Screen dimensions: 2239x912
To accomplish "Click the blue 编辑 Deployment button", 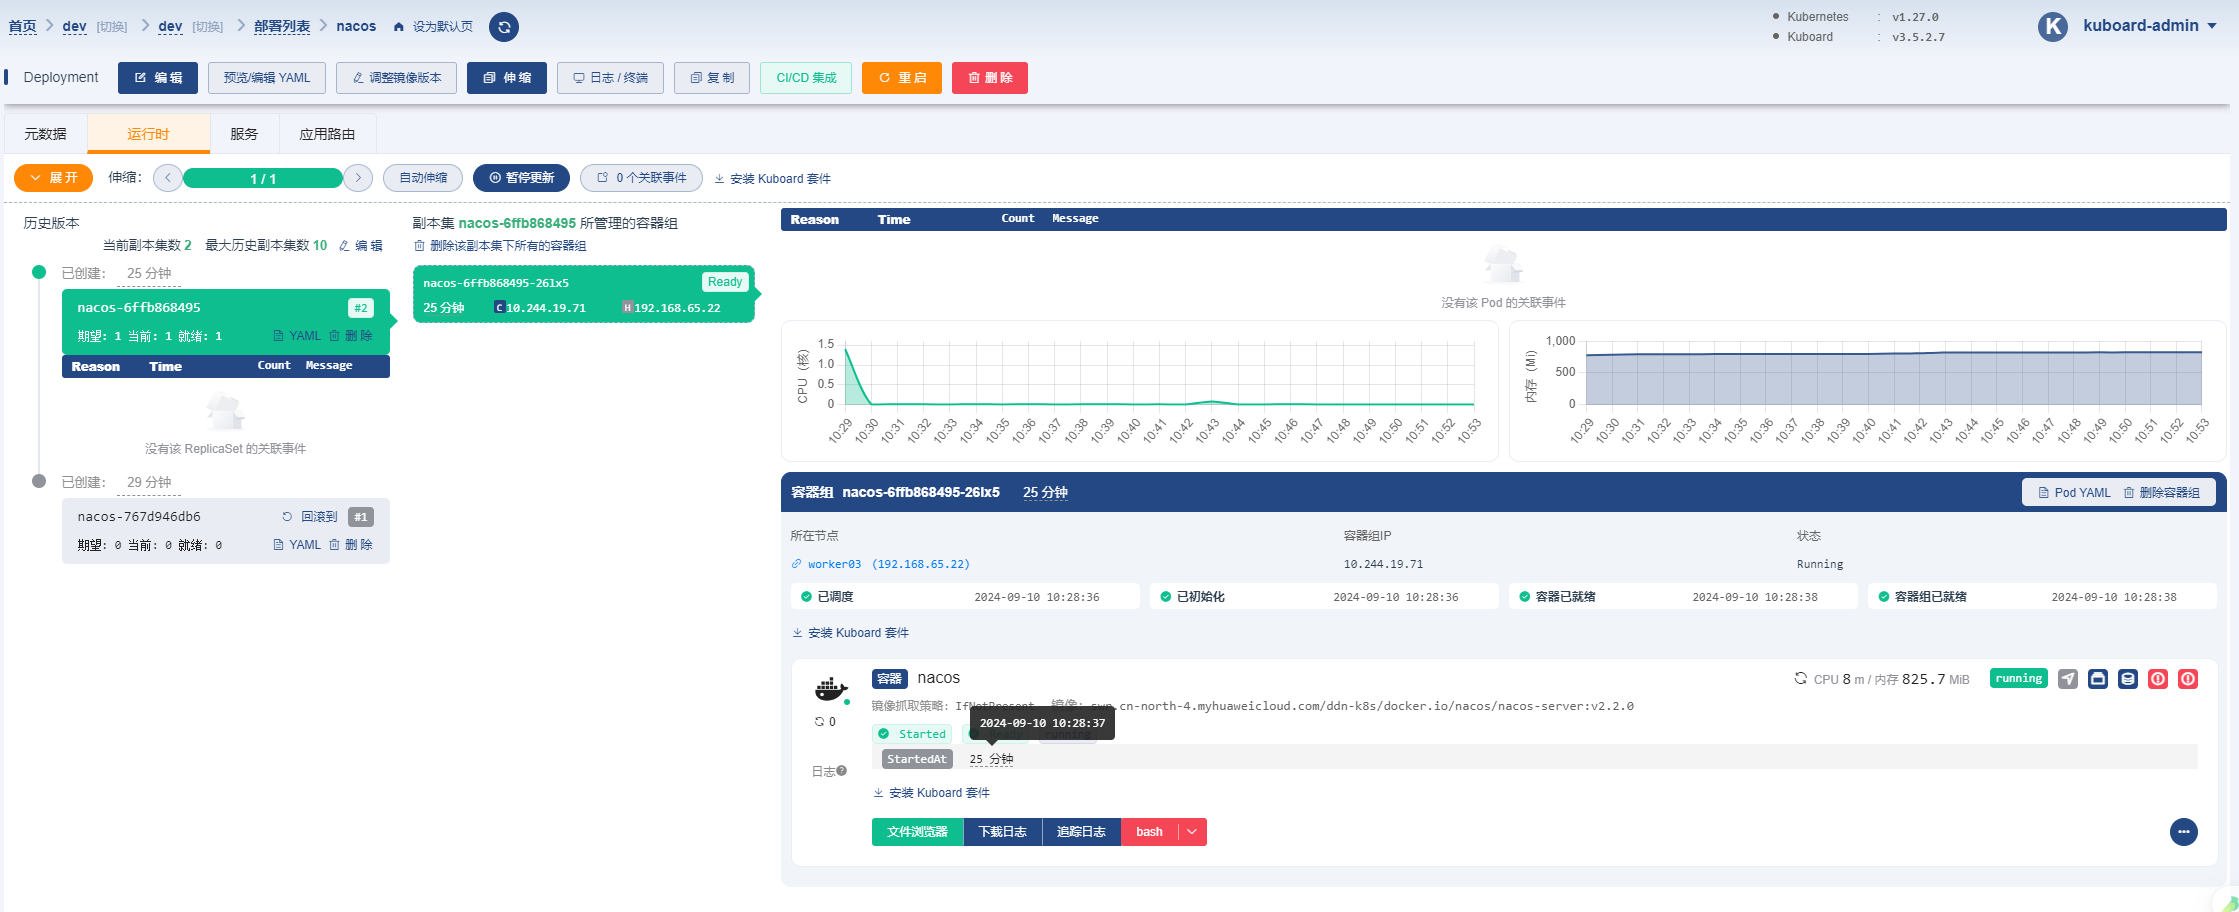I will coord(158,78).
